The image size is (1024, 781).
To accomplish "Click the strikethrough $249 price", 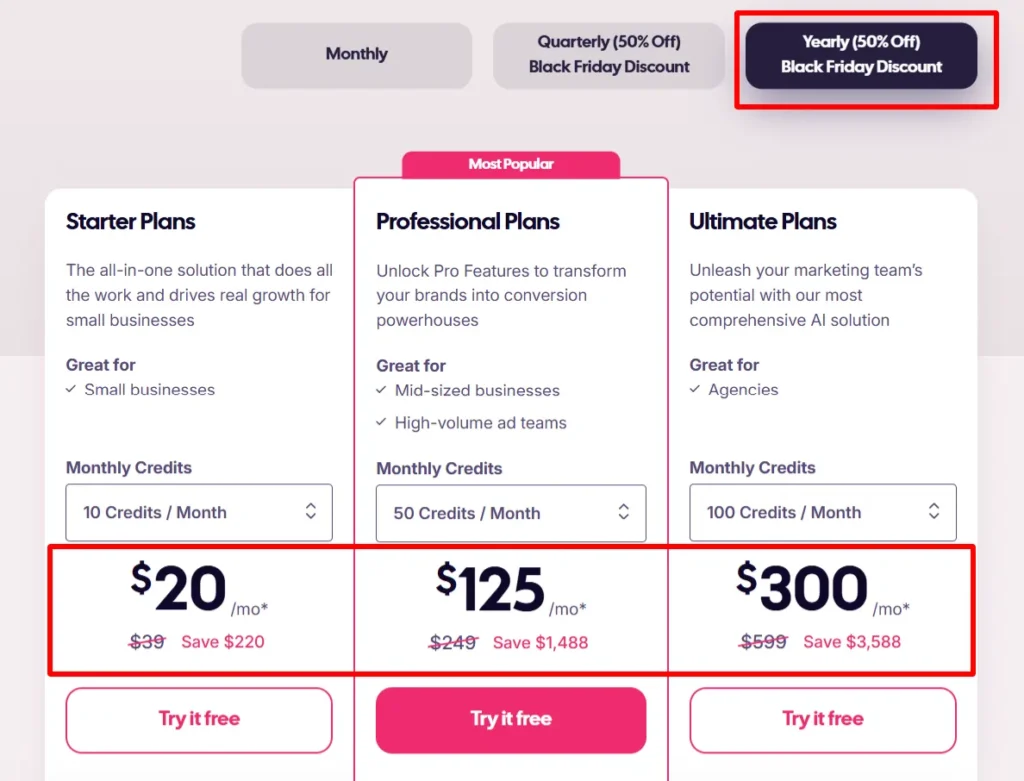I will [x=453, y=643].
